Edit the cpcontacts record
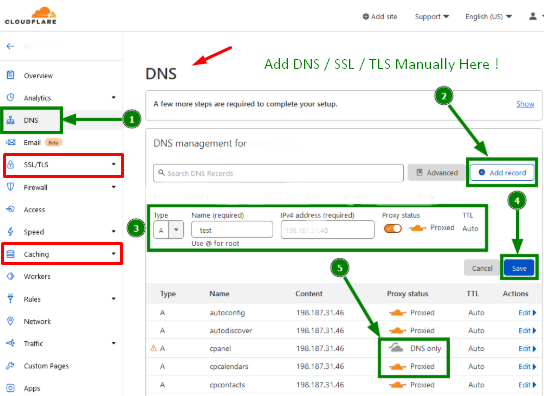Image resolution: width=544 pixels, height=396 pixels. 527,385
